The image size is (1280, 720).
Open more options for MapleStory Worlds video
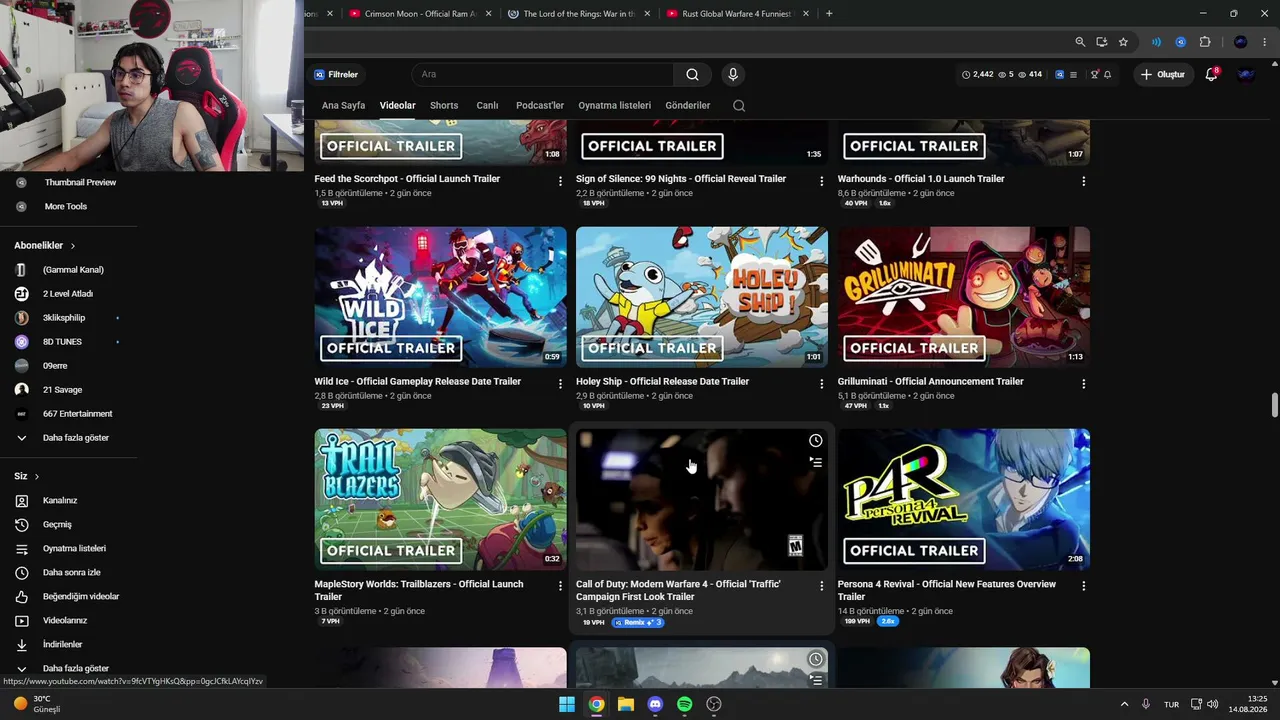(560, 586)
